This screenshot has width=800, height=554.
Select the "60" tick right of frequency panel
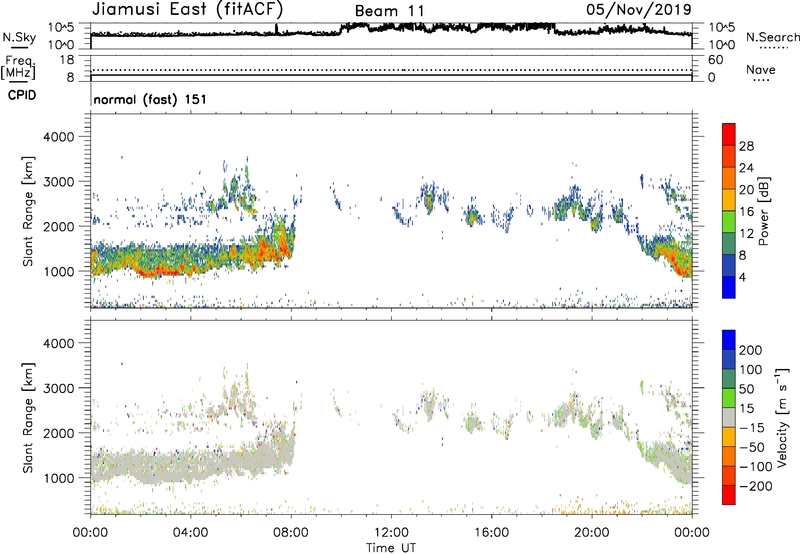pyautogui.click(x=715, y=60)
